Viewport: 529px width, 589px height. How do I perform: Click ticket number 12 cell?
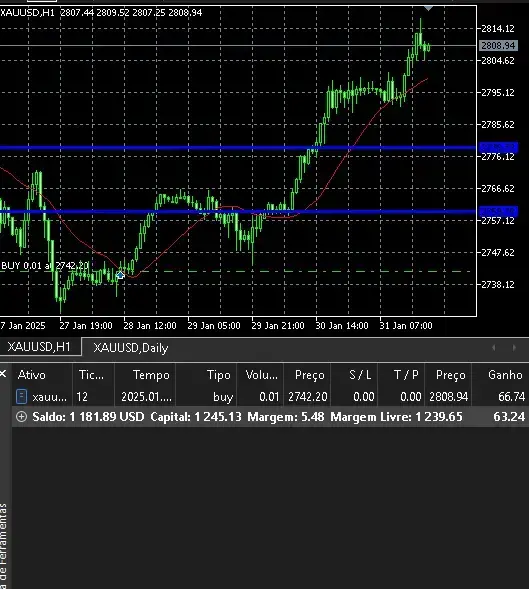click(x=82, y=397)
